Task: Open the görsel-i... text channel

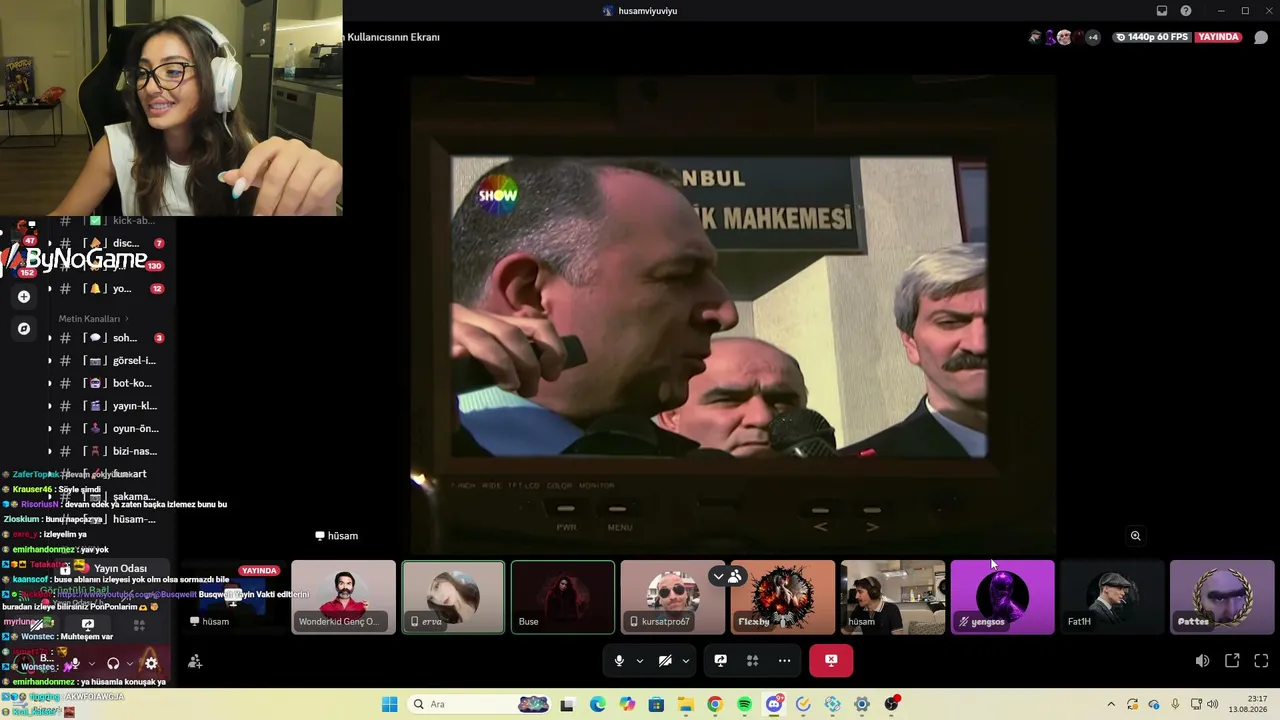Action: pos(108,360)
